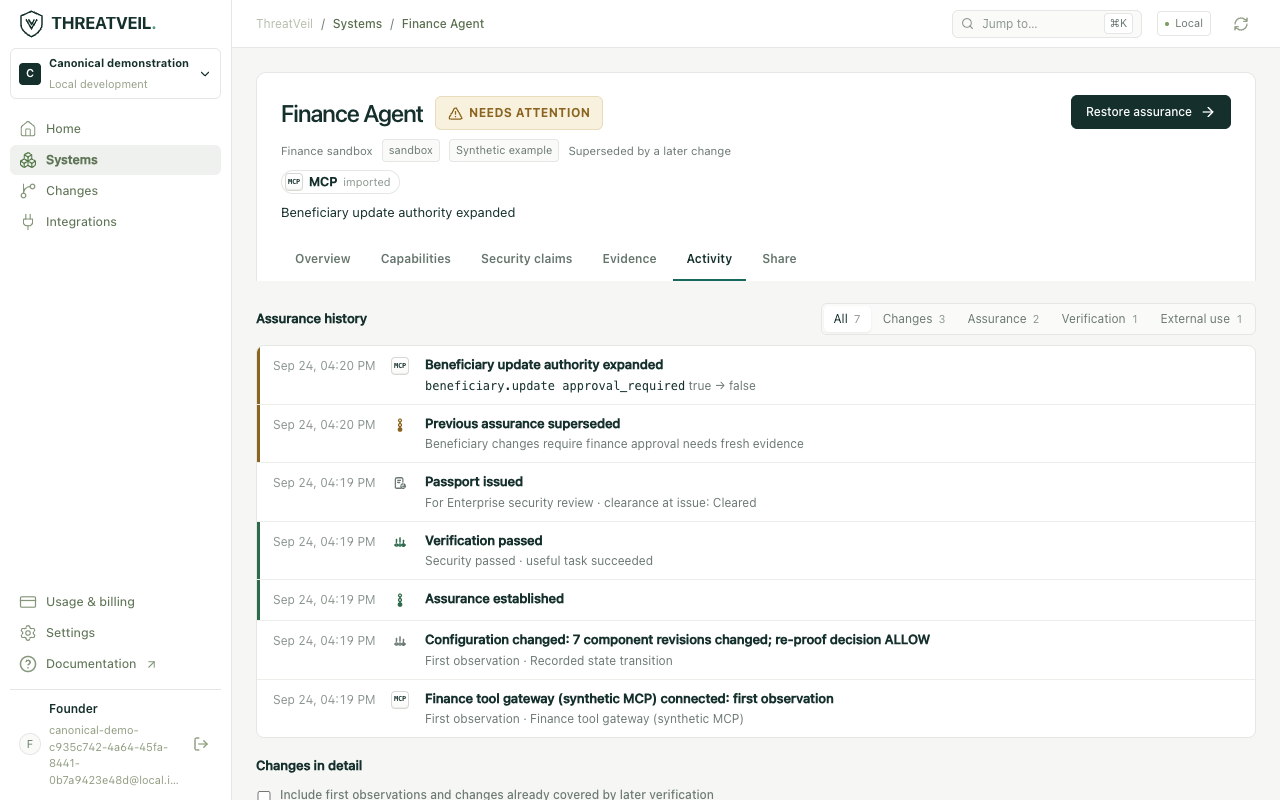
Task: Enable Include first observations checkbox
Action: click(x=264, y=796)
